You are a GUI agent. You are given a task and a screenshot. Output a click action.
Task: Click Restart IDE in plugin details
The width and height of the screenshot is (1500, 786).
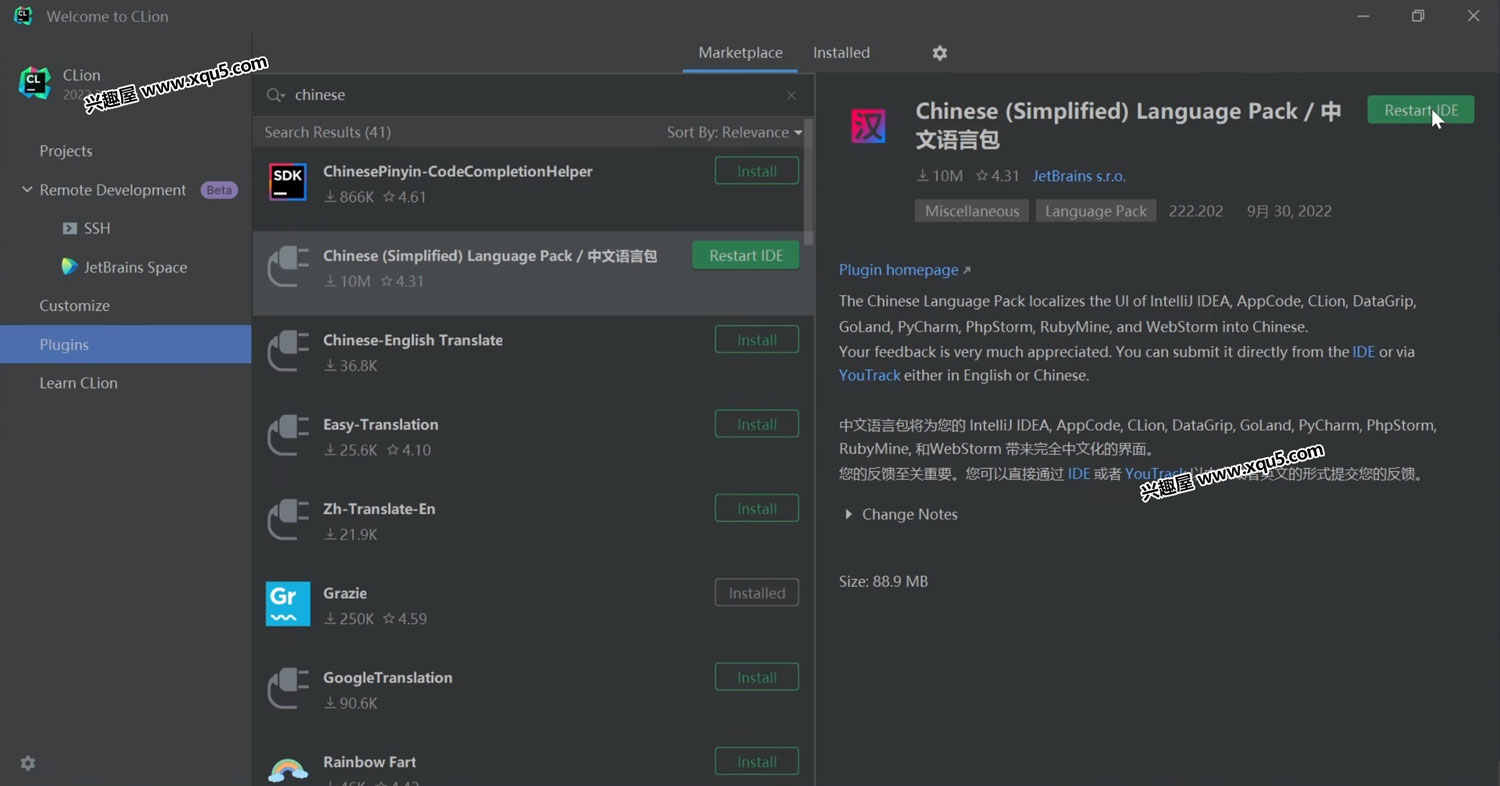click(x=1420, y=111)
